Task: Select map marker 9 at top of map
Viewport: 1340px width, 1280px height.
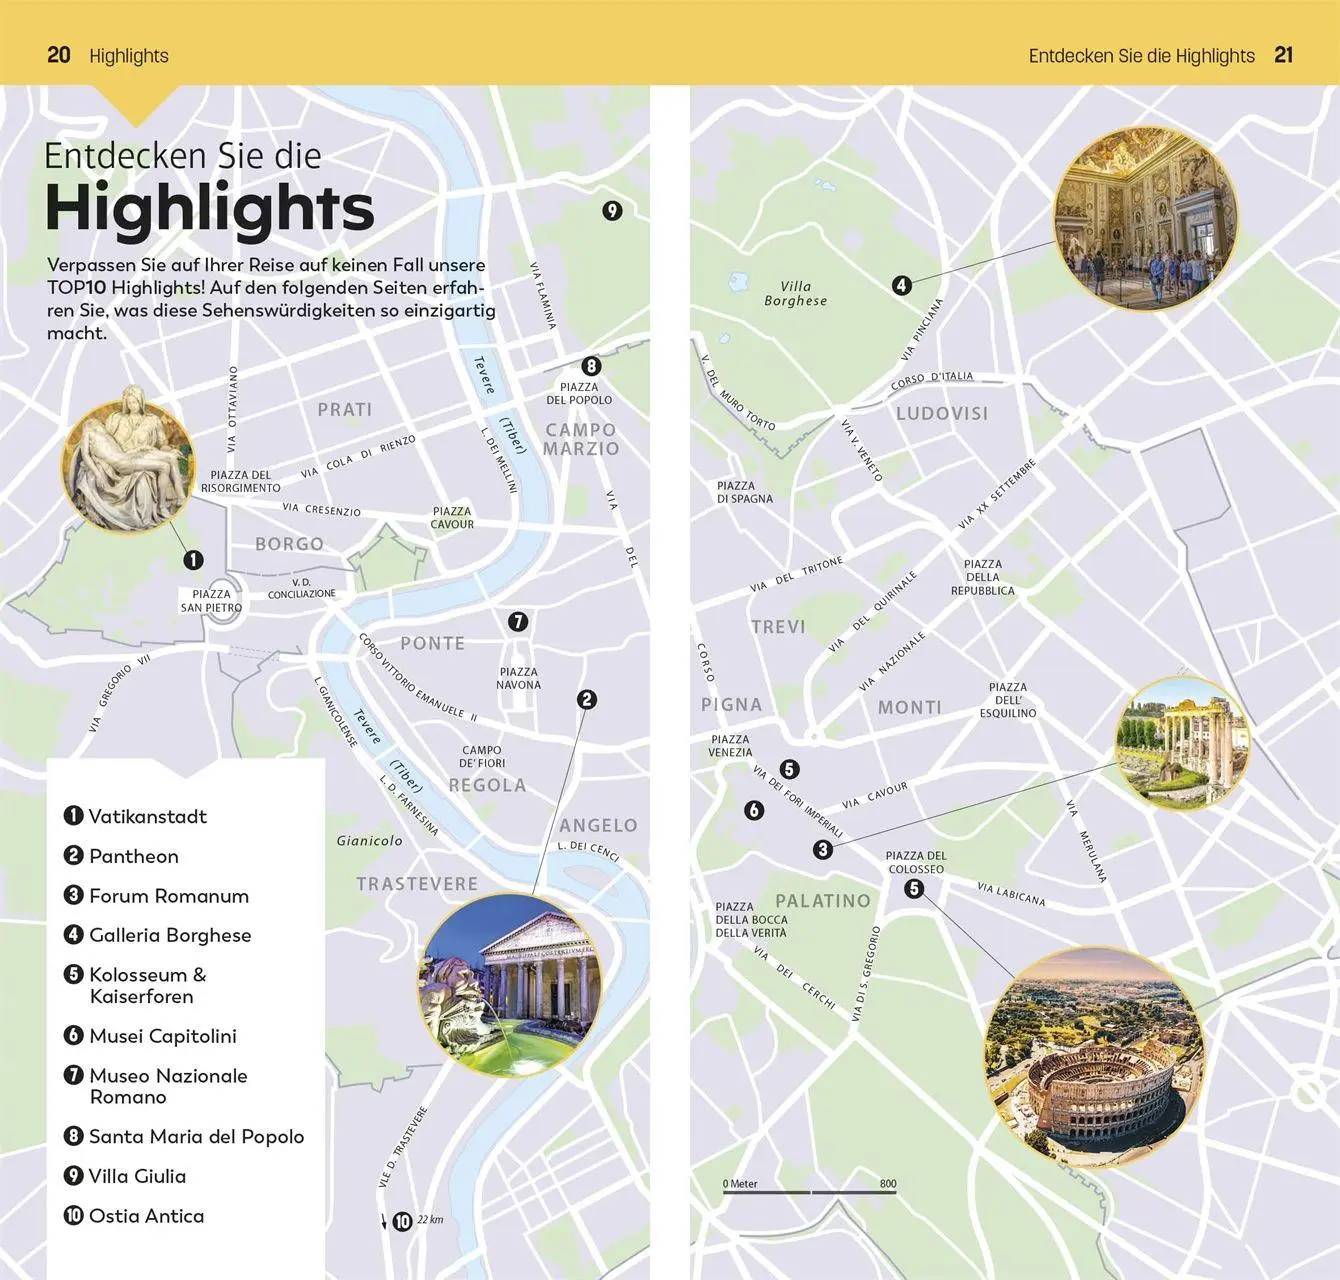Action: pyautogui.click(x=611, y=211)
